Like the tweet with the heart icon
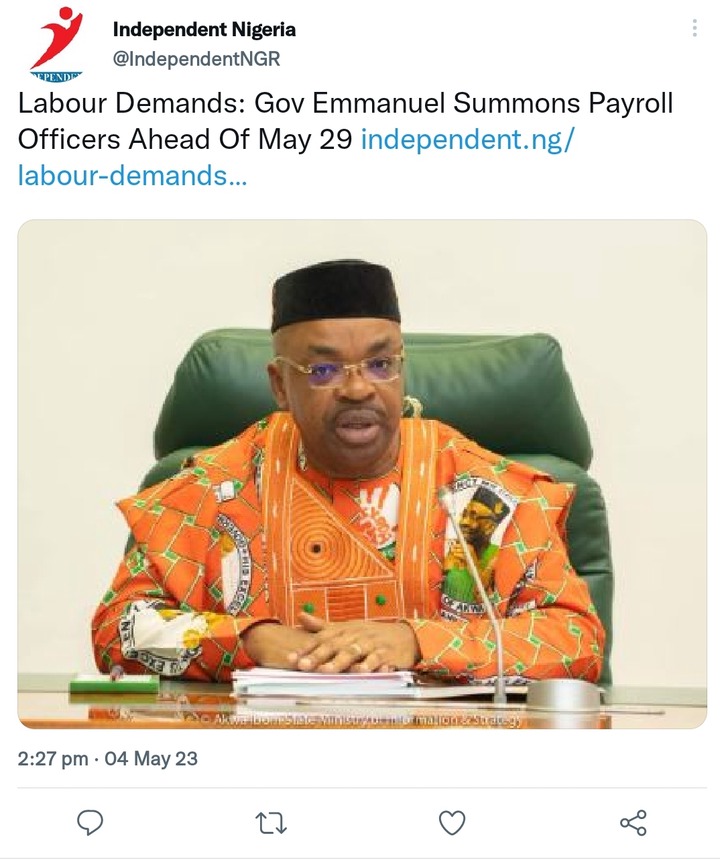The image size is (720, 860). pyautogui.click(x=452, y=823)
